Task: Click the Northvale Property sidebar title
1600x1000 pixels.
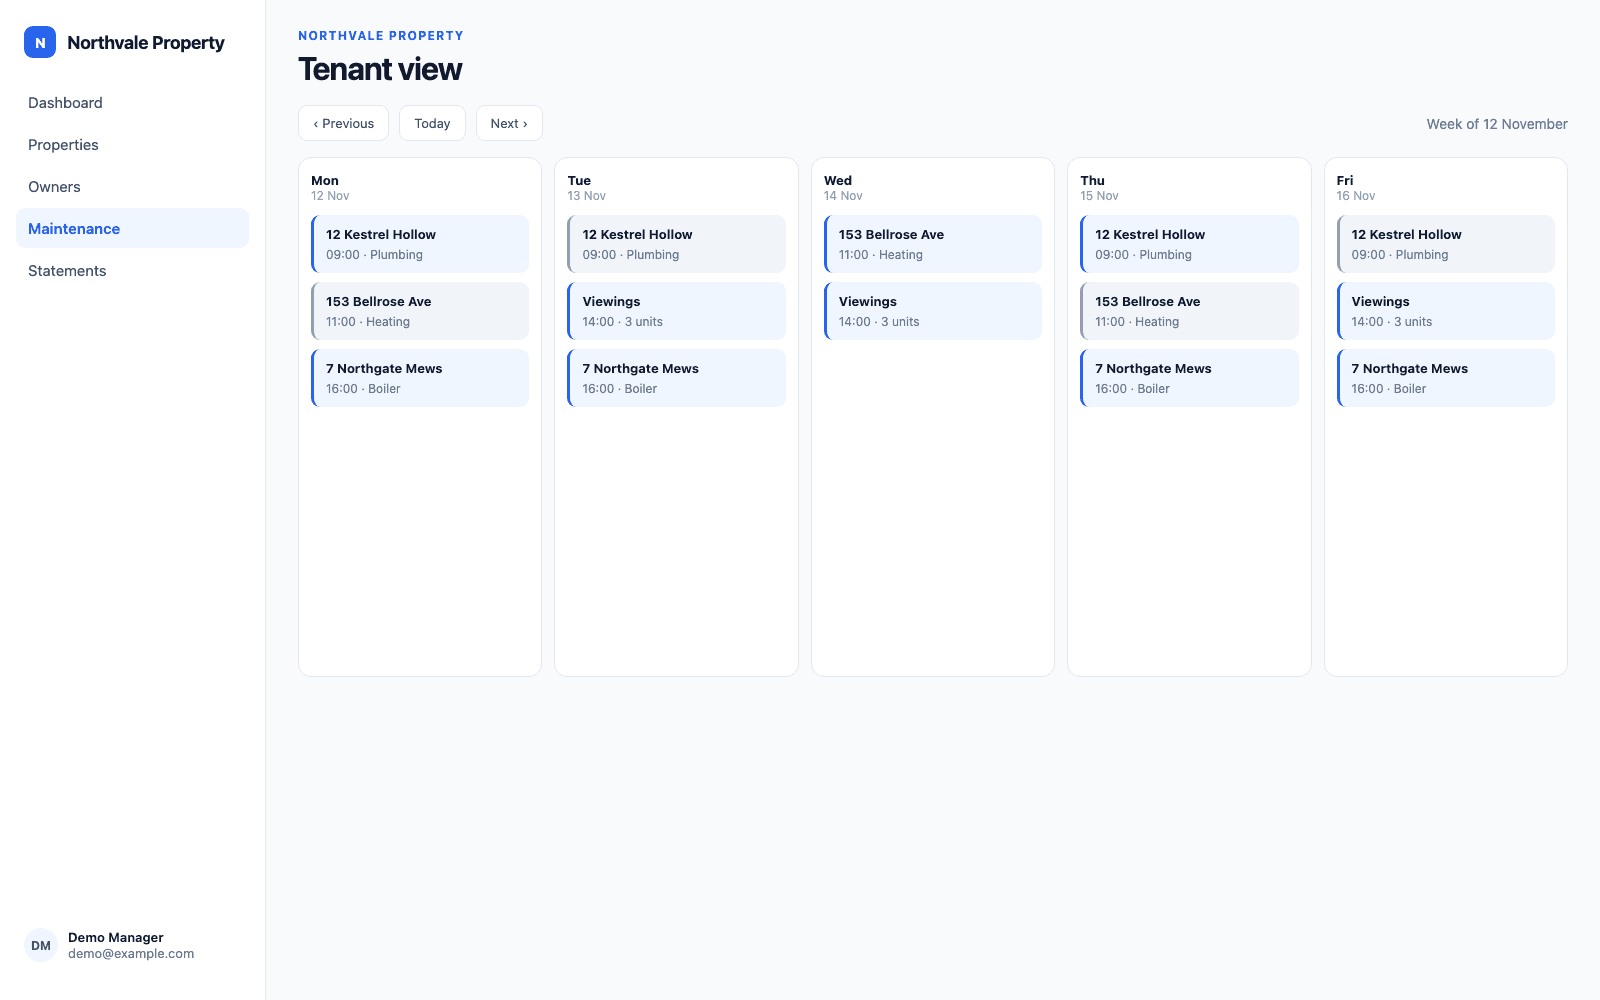Action: tap(146, 42)
